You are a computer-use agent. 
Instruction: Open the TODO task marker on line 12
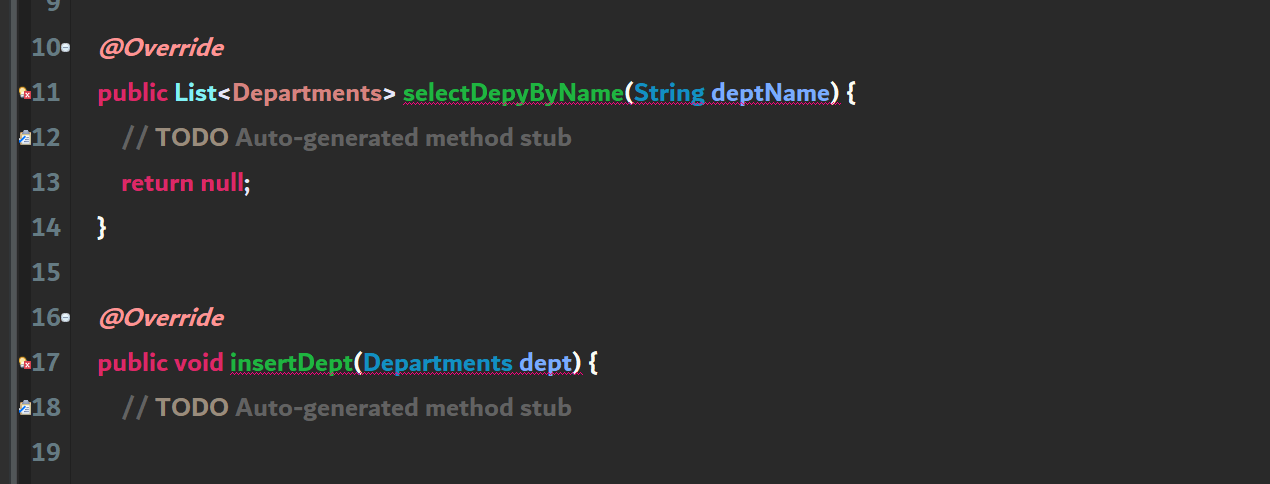25,138
